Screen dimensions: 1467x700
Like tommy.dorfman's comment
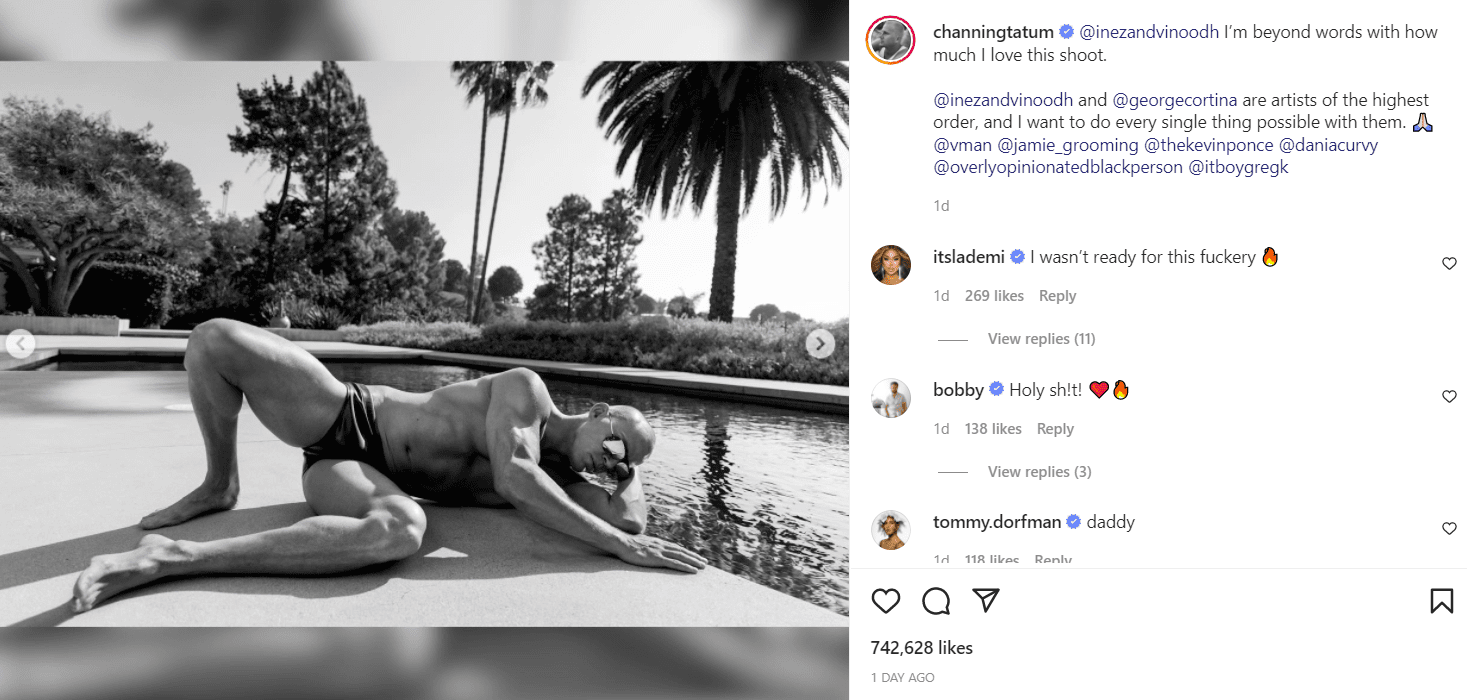click(1449, 529)
